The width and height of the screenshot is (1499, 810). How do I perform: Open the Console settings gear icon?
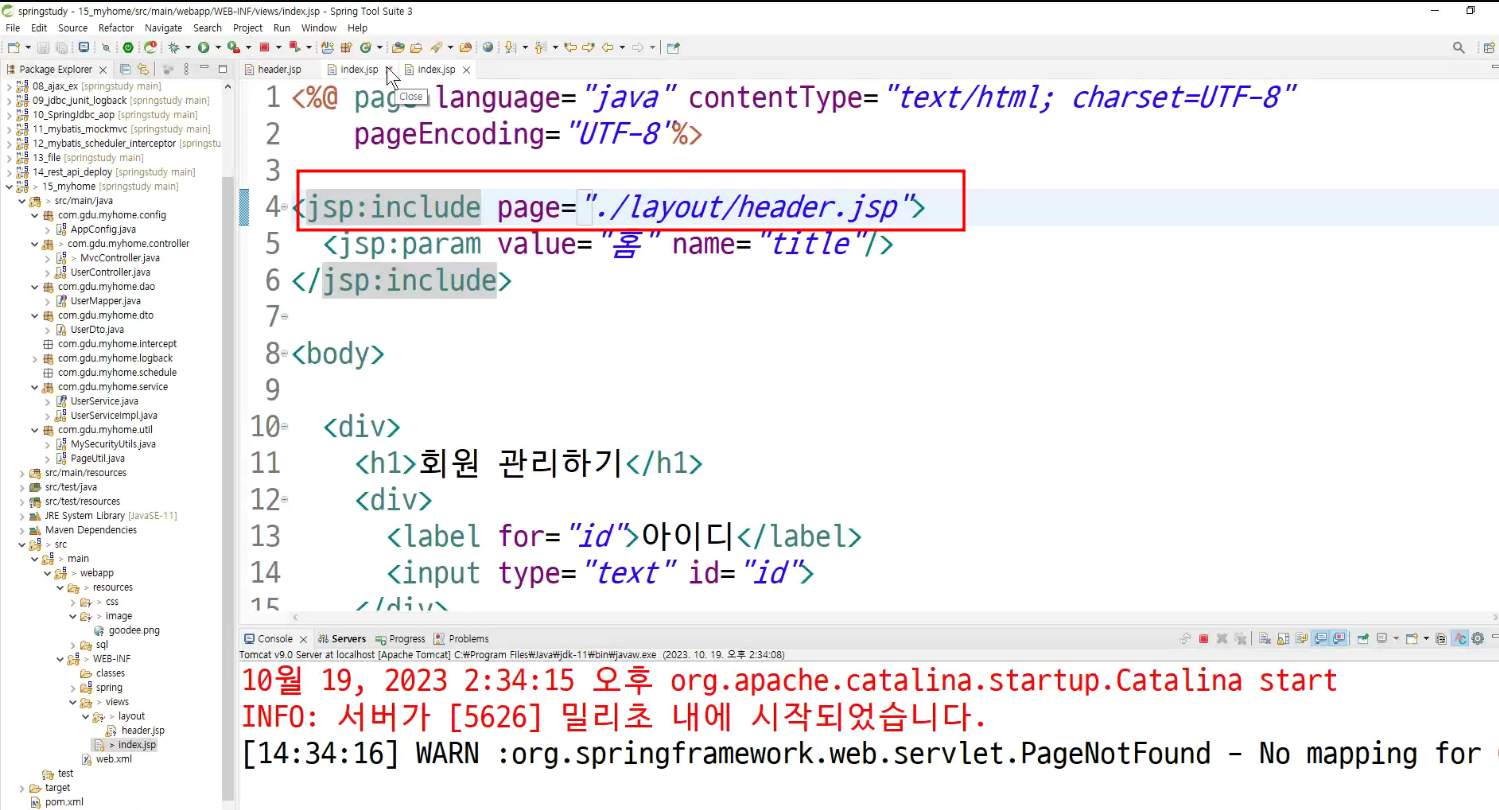1477,638
